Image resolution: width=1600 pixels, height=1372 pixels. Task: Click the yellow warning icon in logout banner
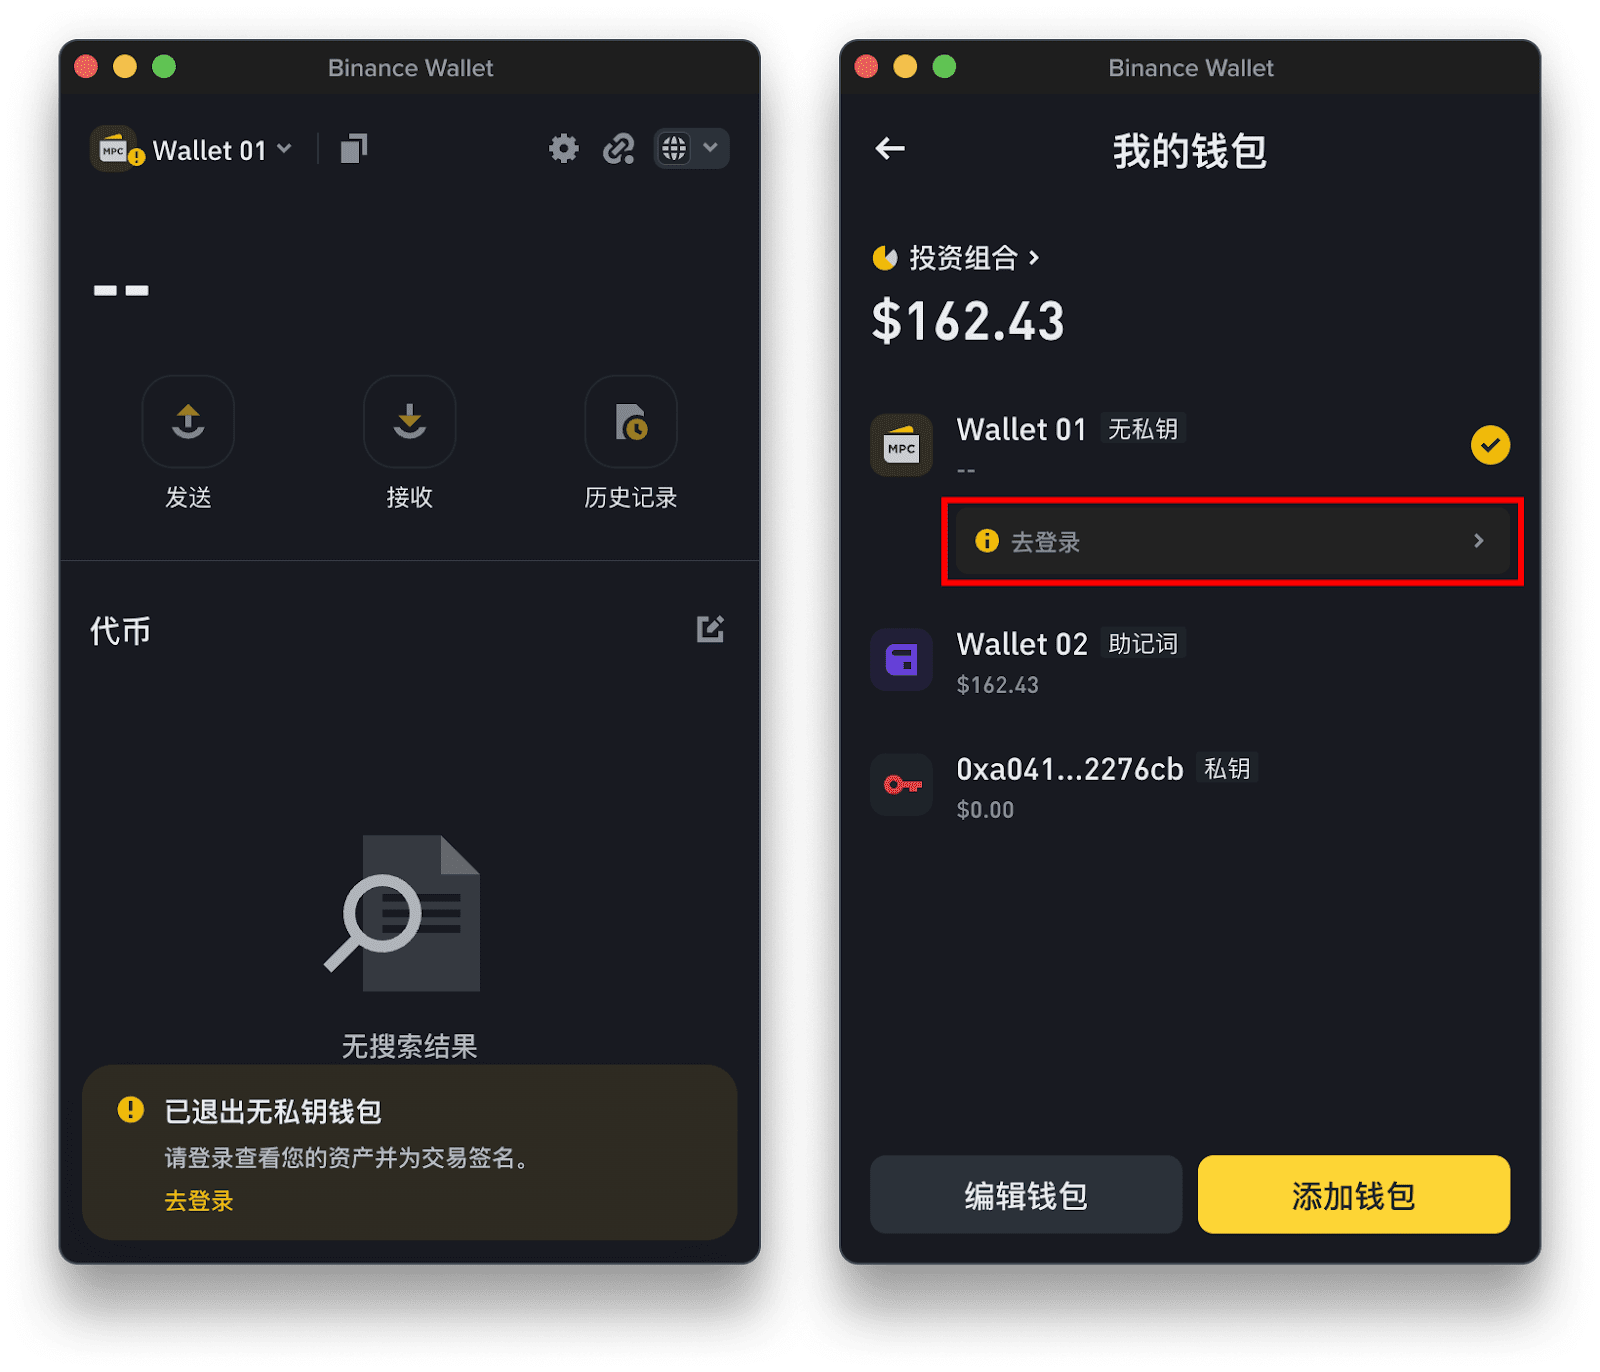point(131,1110)
